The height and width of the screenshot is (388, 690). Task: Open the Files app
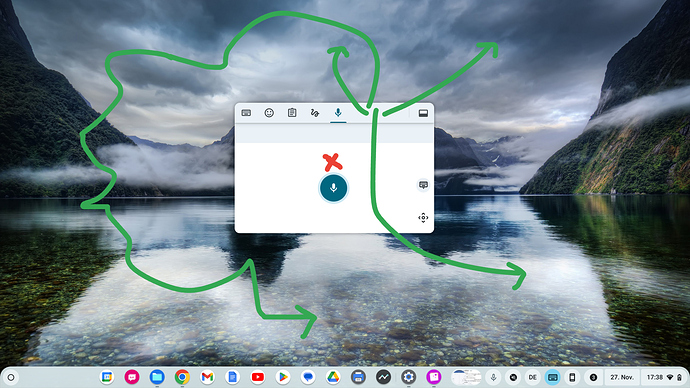point(157,377)
